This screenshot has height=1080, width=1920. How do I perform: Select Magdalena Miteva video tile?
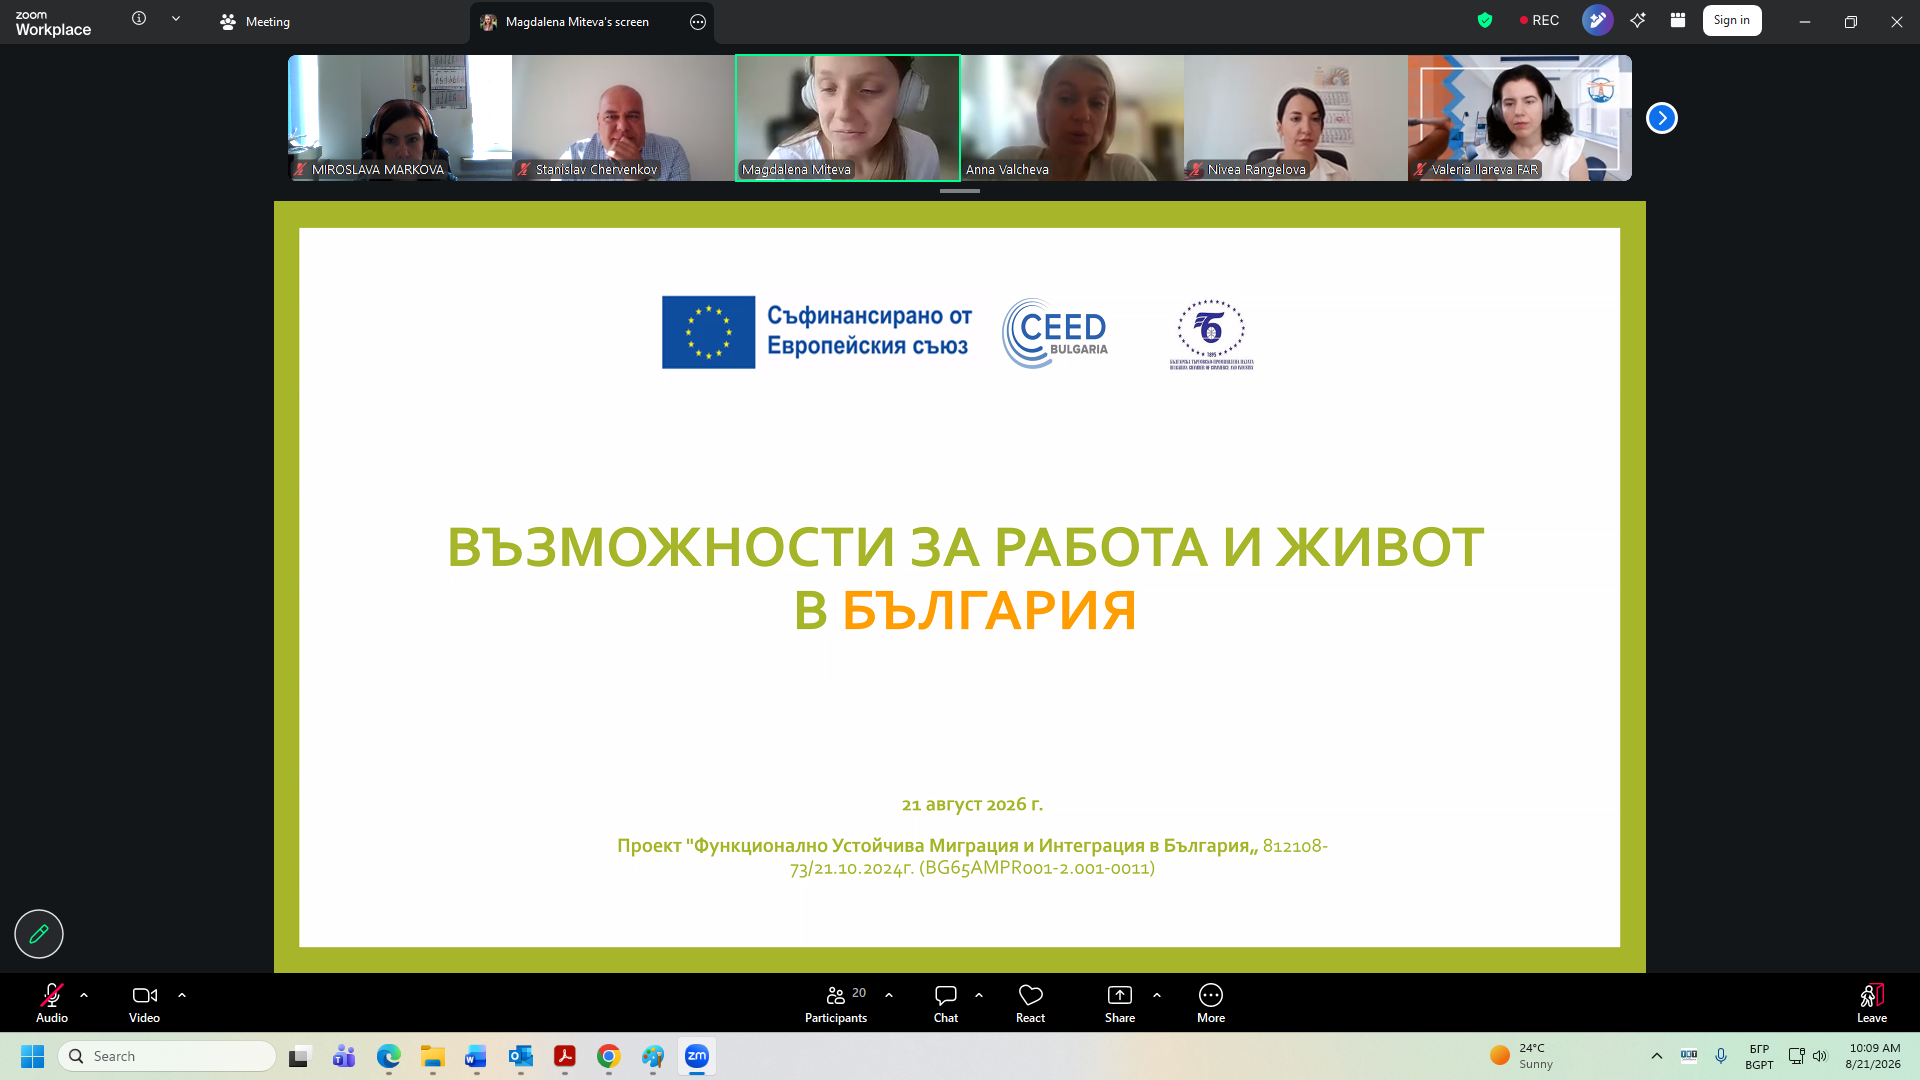(848, 118)
